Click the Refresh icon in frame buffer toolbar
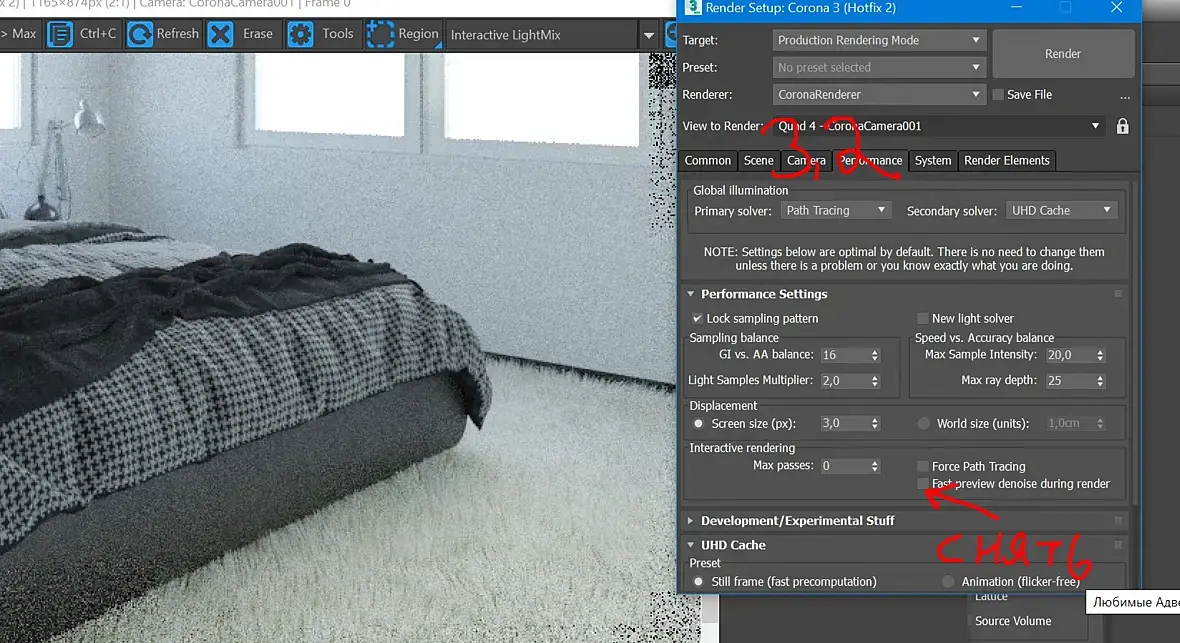Screen dimensions: 1180x643 (140, 35)
